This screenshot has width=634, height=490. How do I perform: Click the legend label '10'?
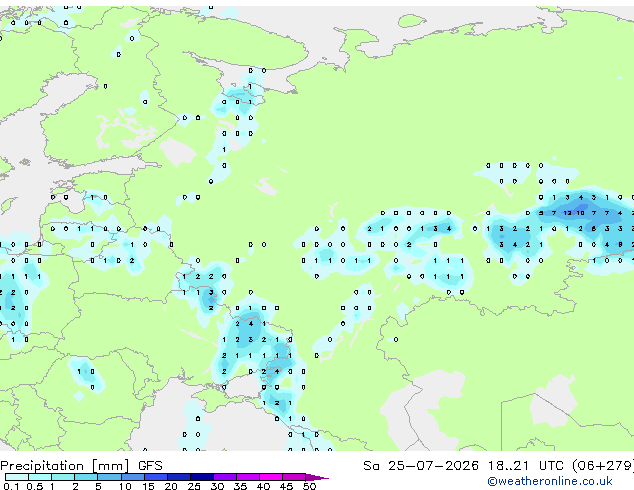coord(125,486)
